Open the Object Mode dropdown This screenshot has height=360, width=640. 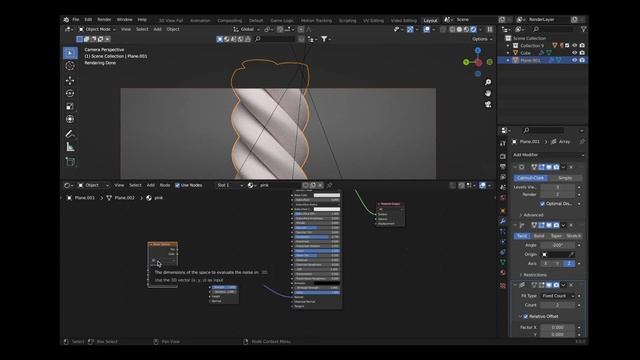tap(97, 29)
